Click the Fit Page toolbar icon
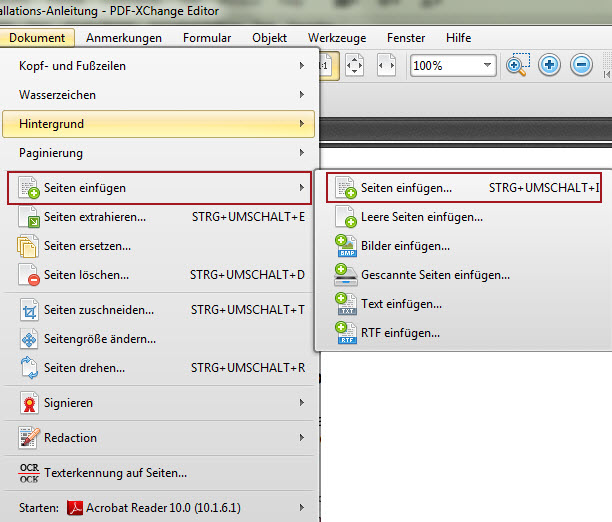Image resolution: width=612 pixels, height=522 pixels. point(354,65)
